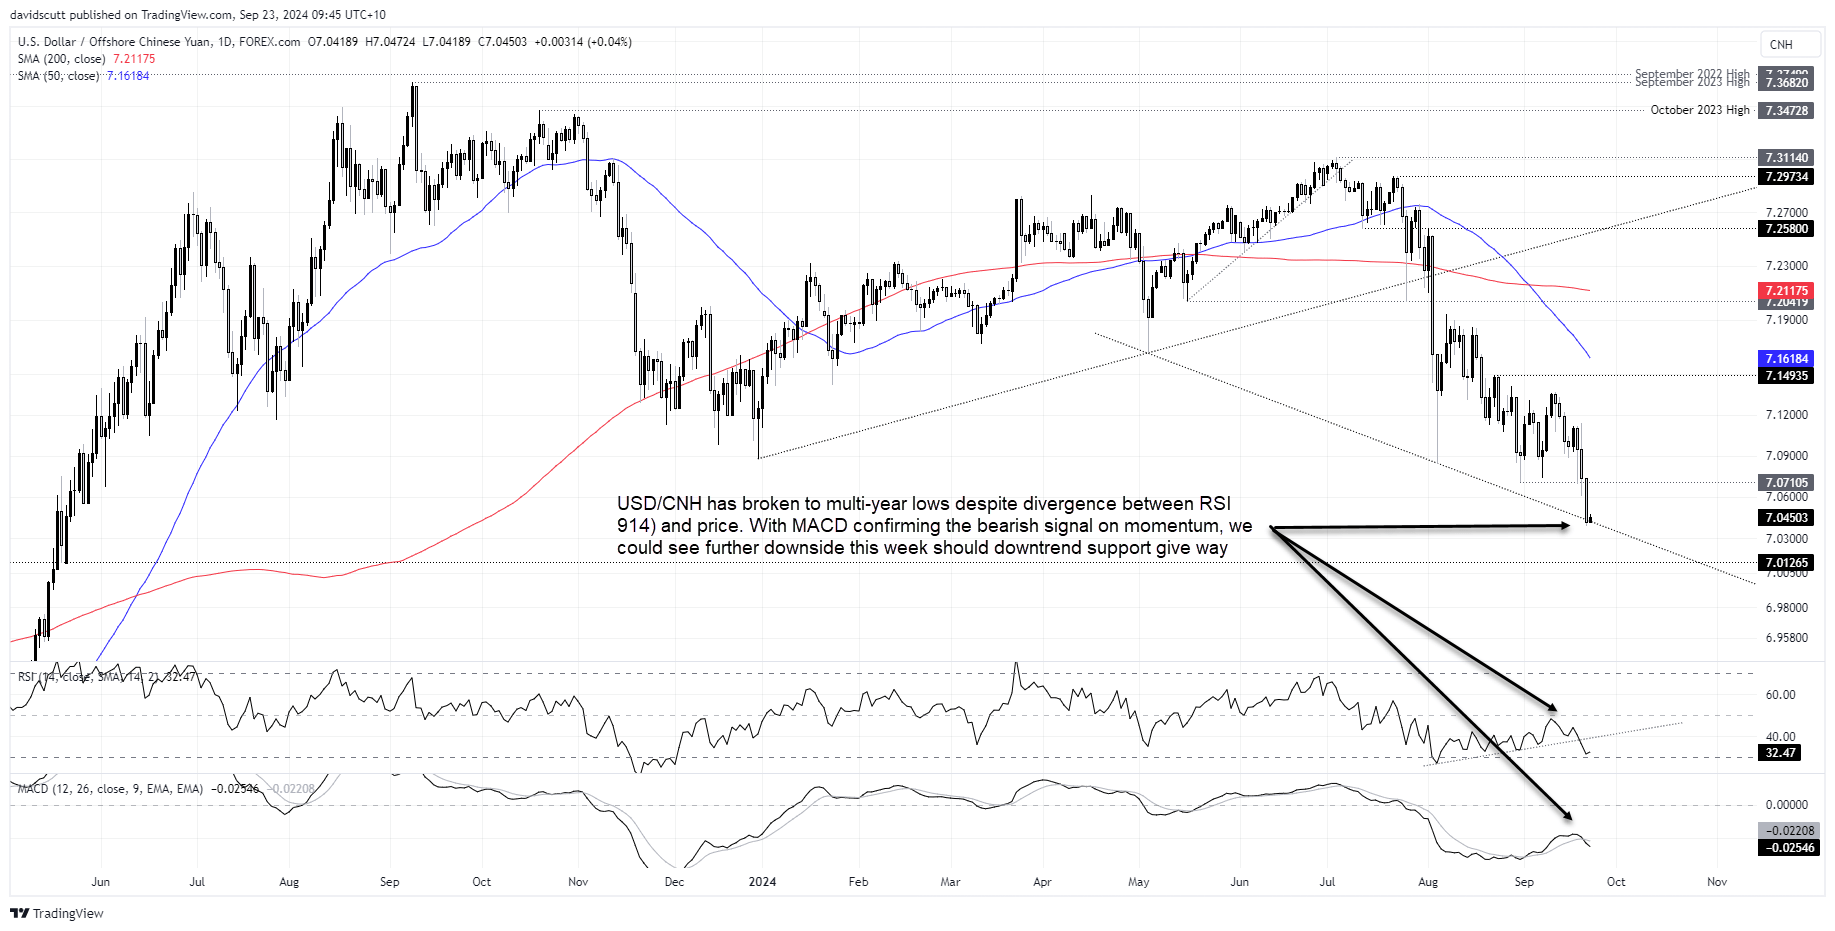Click the Apr label on the time axis
Screen dimensions: 1835x931
tap(1042, 882)
